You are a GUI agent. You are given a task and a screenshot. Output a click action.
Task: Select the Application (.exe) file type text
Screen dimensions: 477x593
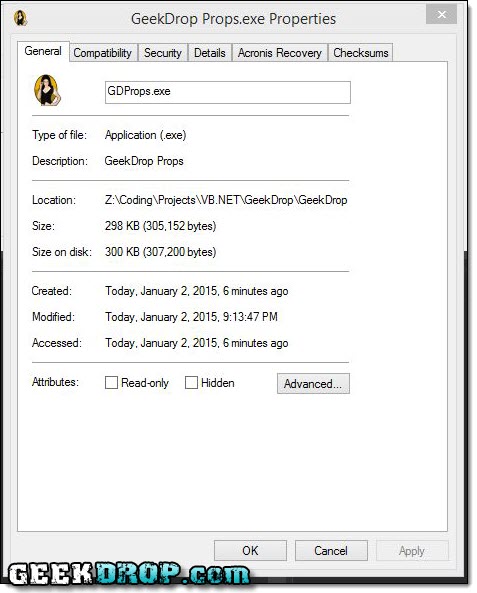(146, 135)
